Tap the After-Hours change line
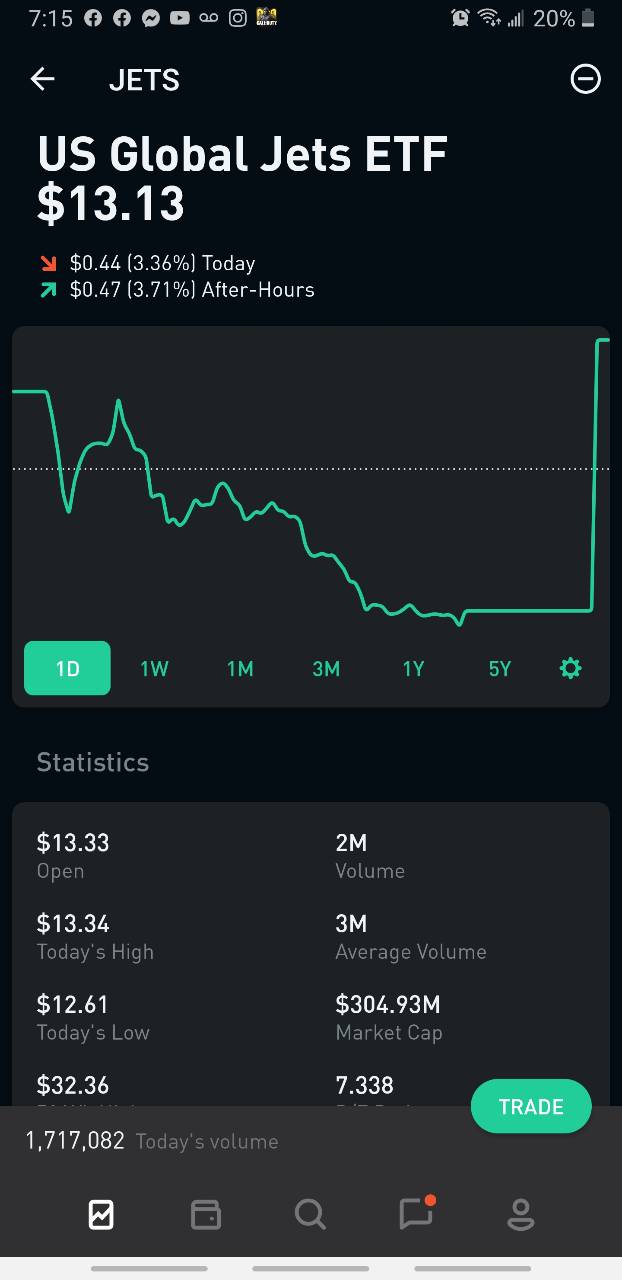Screen dimensions: 622x1280 click(x=177, y=290)
